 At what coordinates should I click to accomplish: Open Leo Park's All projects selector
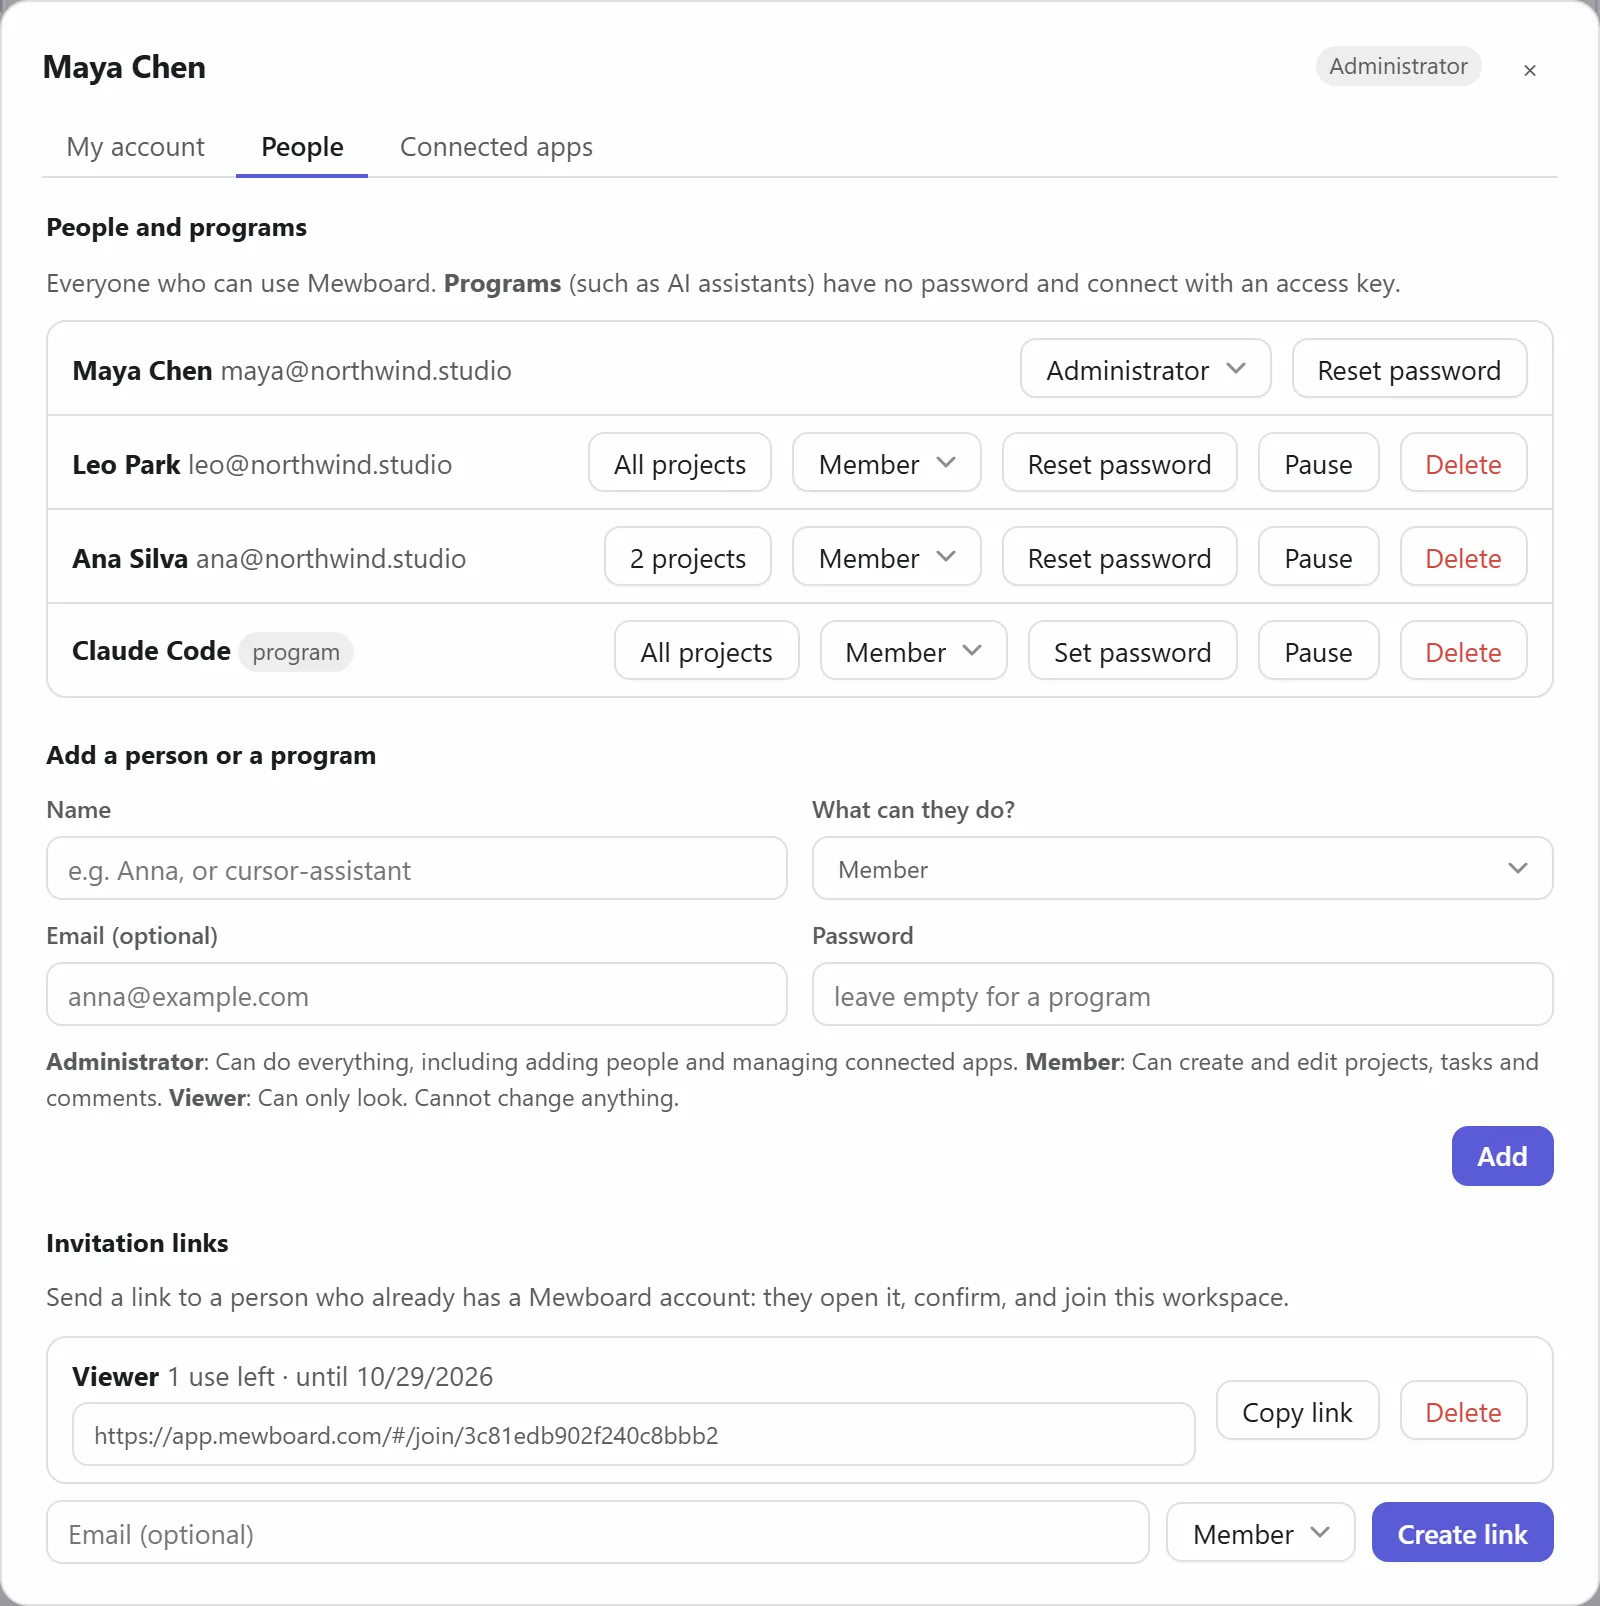click(679, 463)
